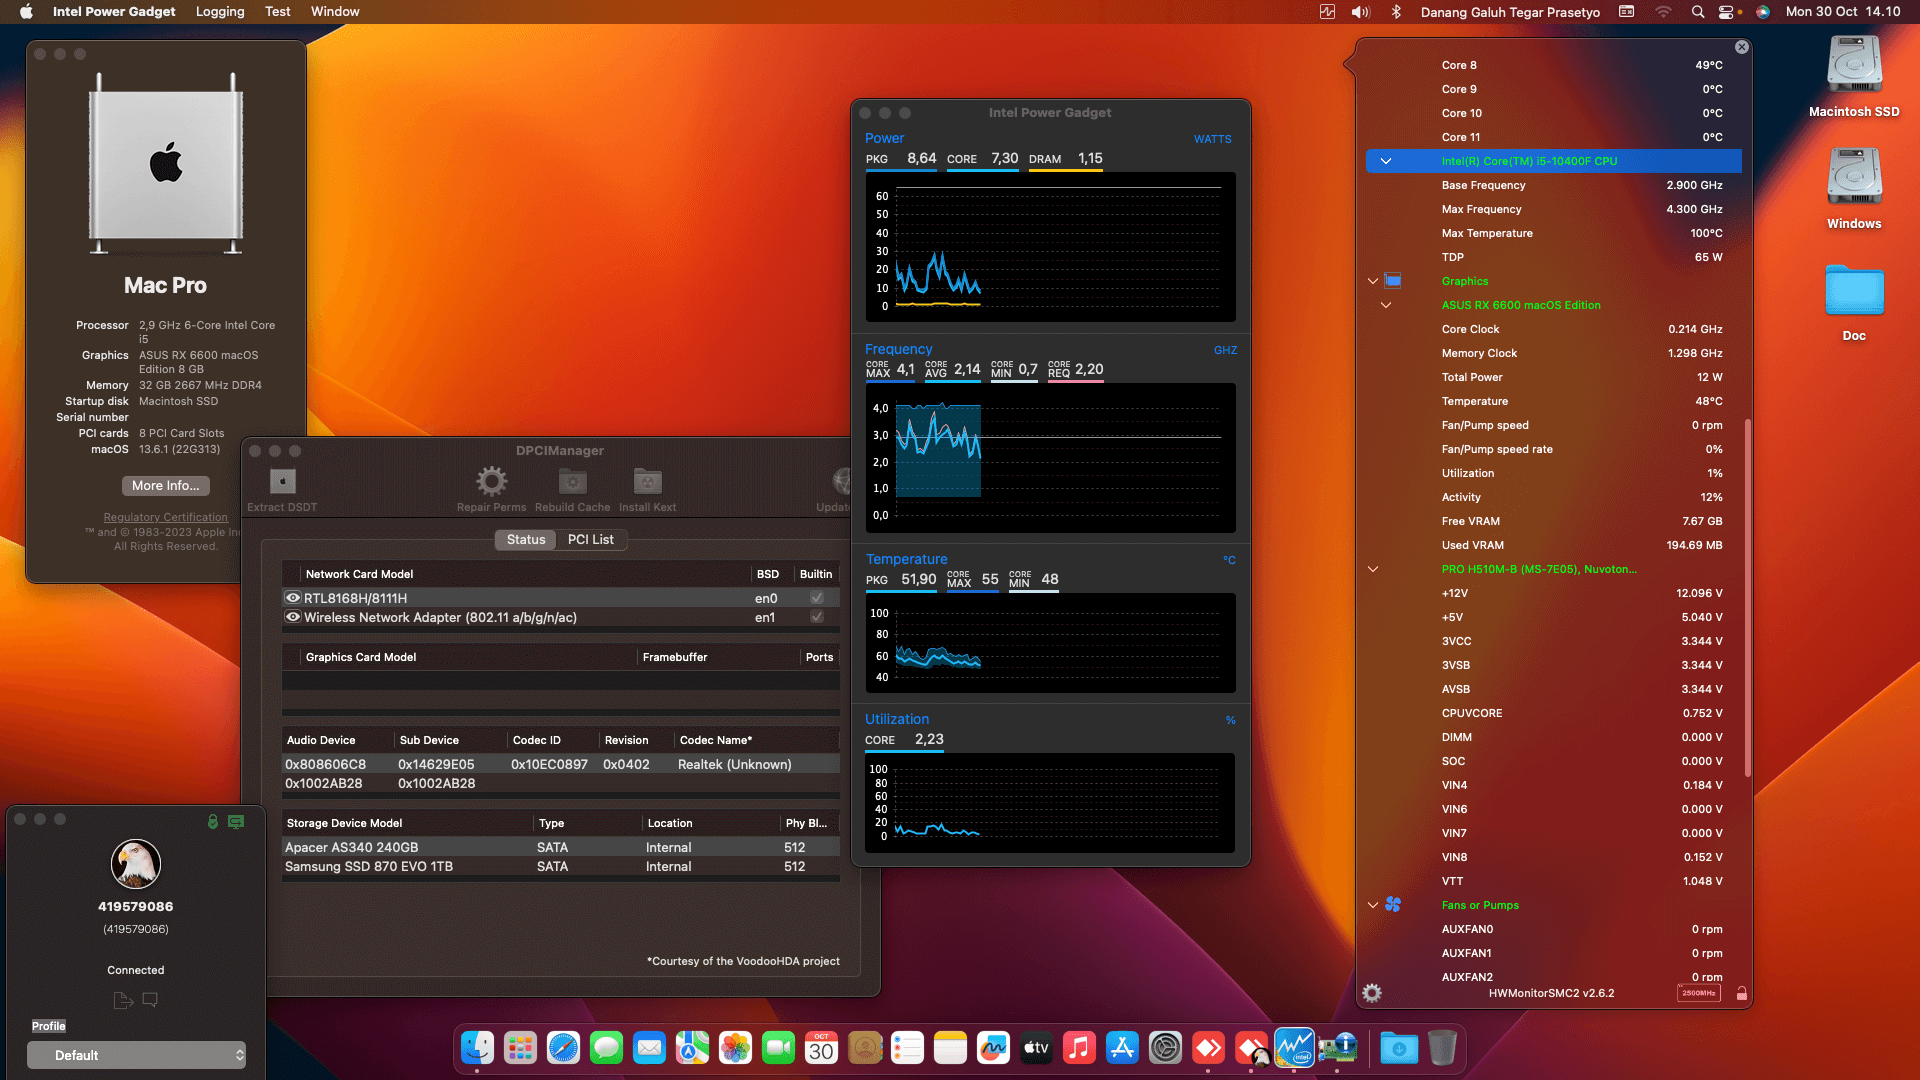This screenshot has width=1920, height=1080.
Task: Select the Samsung SSD 870 EVO 1TB row
Action: tap(560, 867)
